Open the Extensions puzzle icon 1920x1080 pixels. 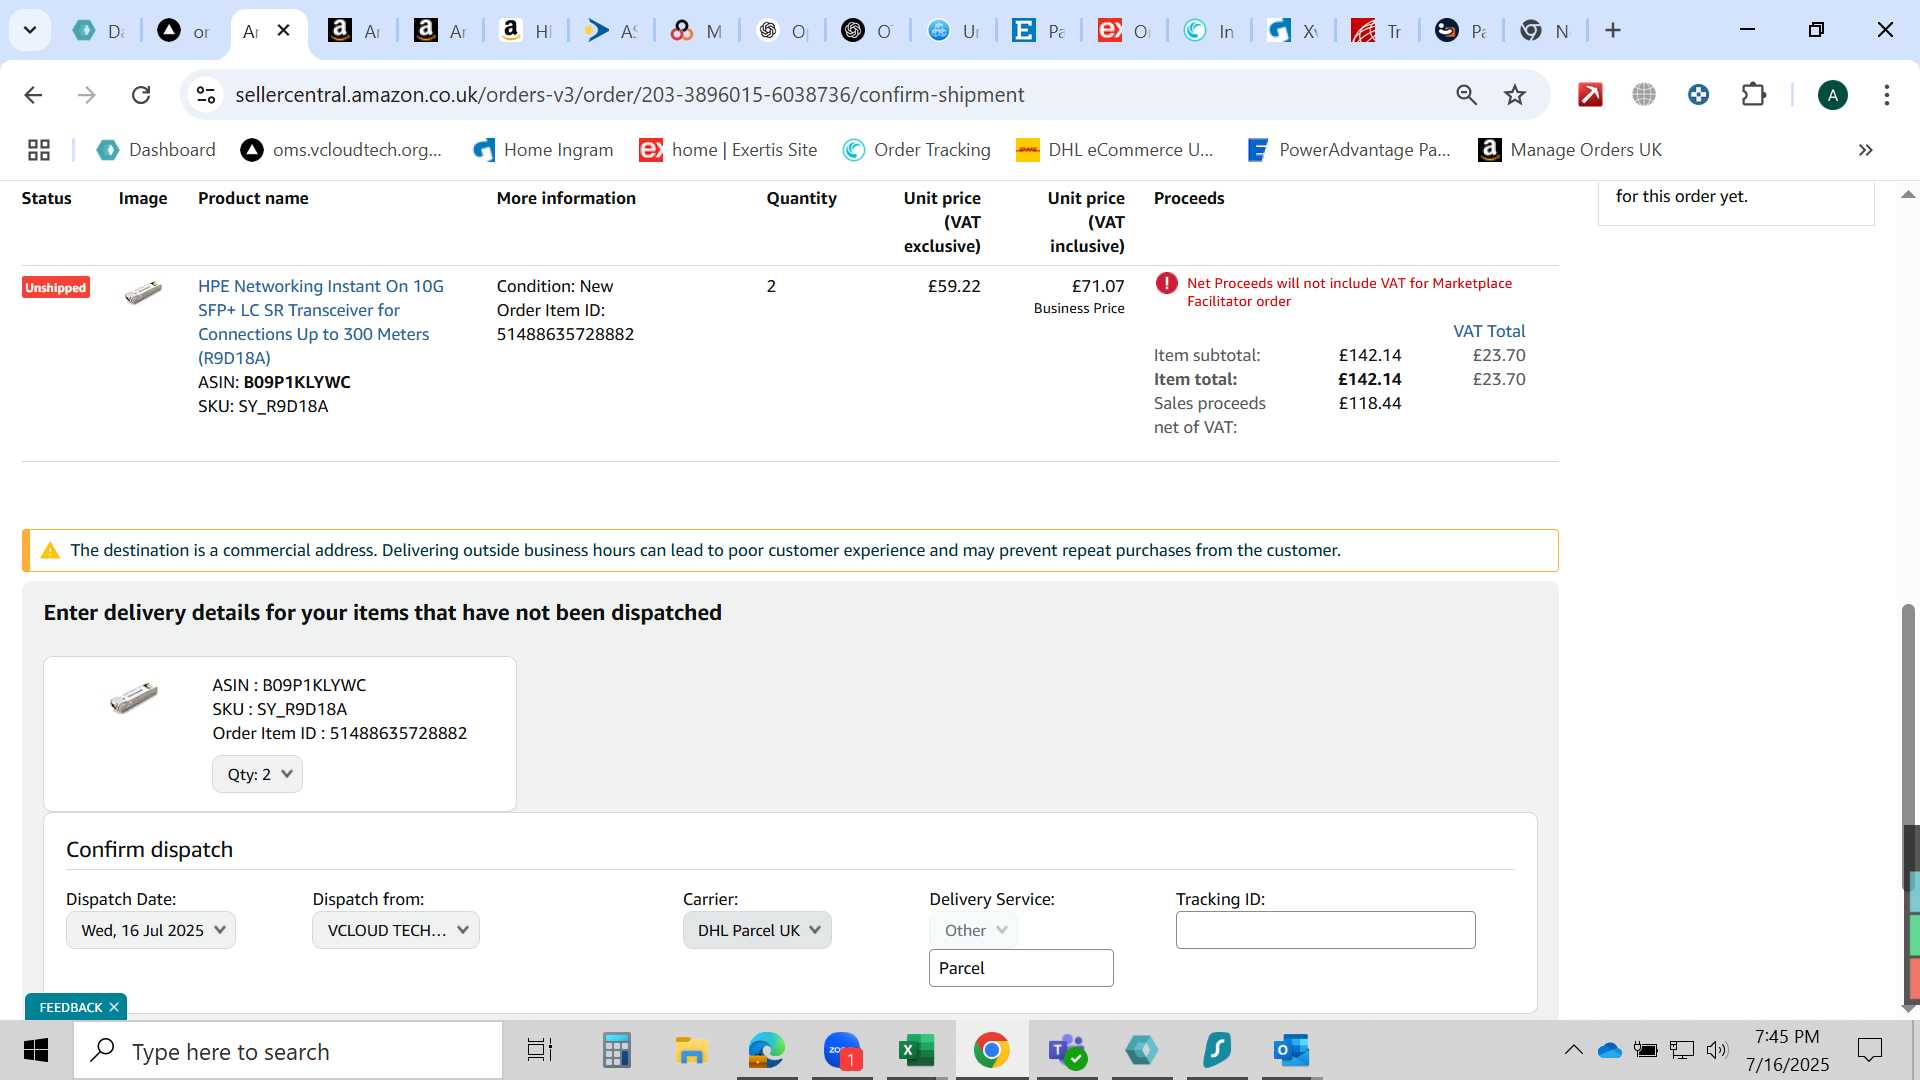click(1753, 95)
